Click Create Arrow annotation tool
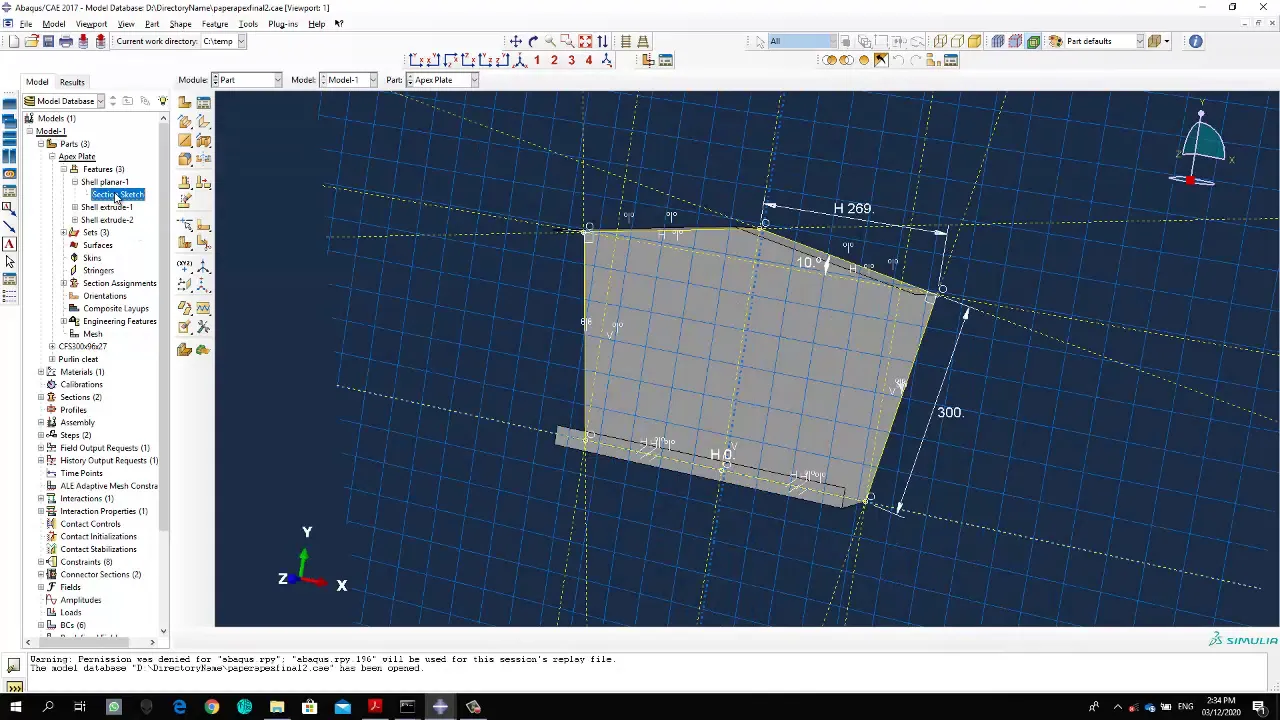 coord(9,227)
